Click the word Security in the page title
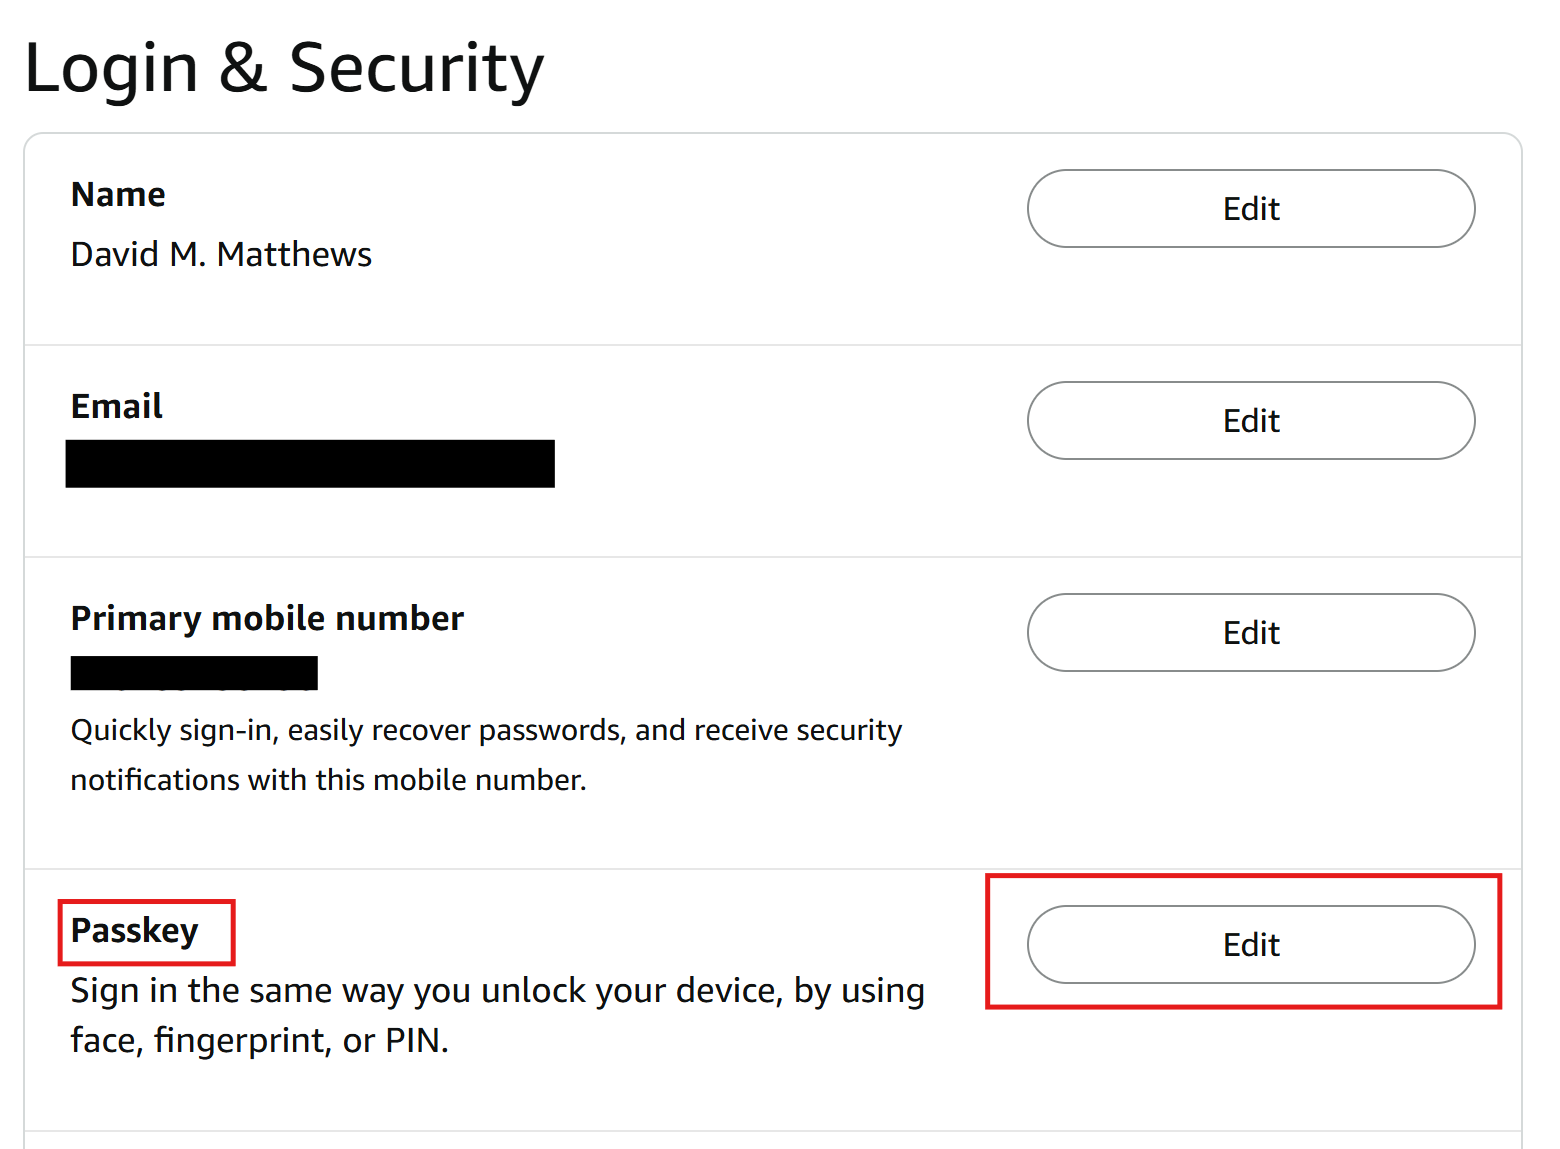 click(x=416, y=70)
